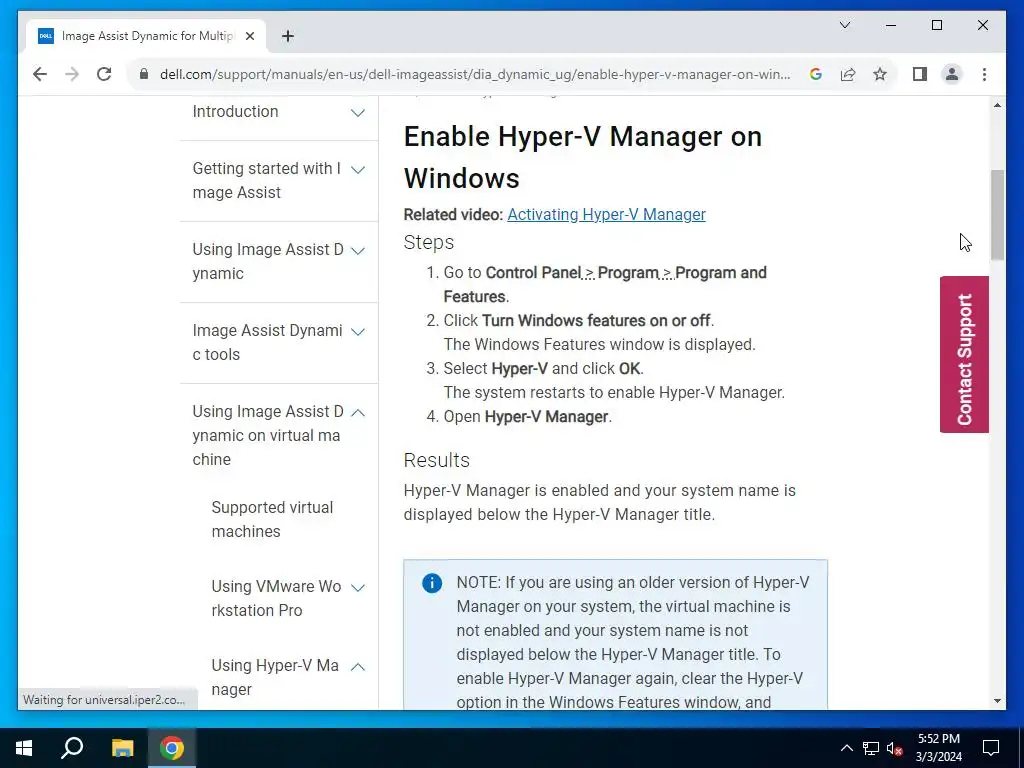
Task: Expand the Image Assist Dynamic tools chevron
Action: point(358,332)
